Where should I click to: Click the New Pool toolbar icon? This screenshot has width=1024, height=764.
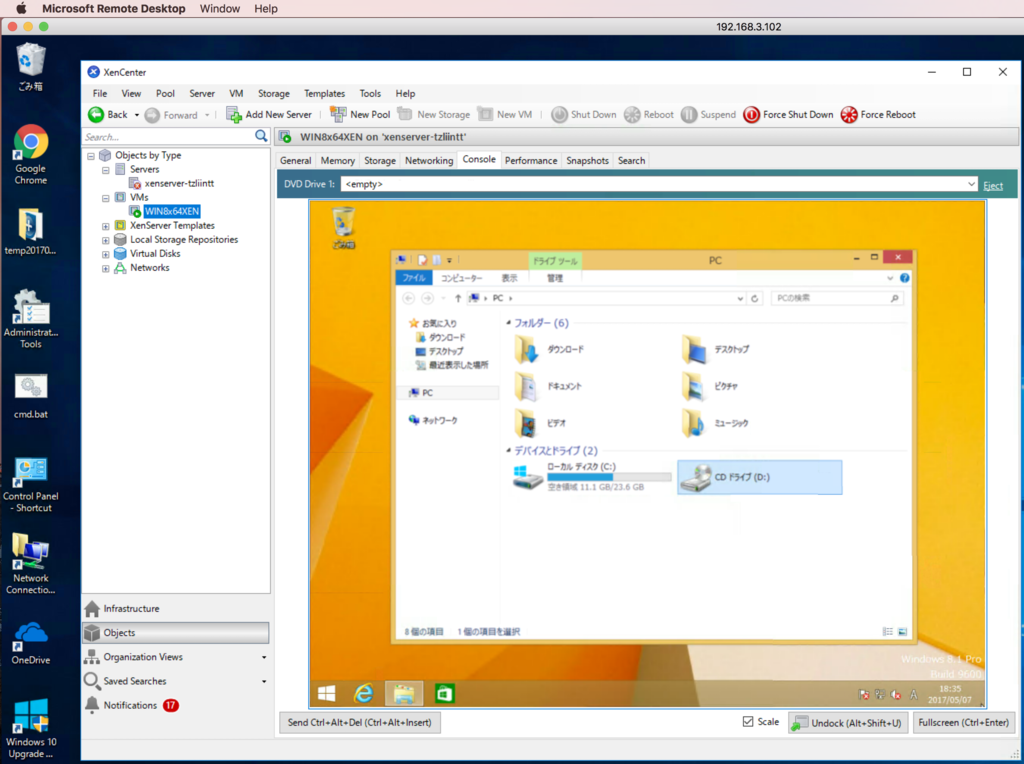pyautogui.click(x=338, y=114)
